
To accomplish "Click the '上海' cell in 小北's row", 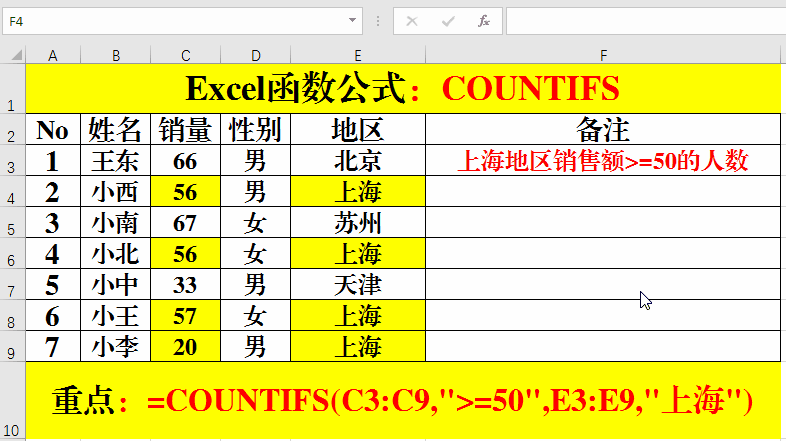I will point(358,254).
